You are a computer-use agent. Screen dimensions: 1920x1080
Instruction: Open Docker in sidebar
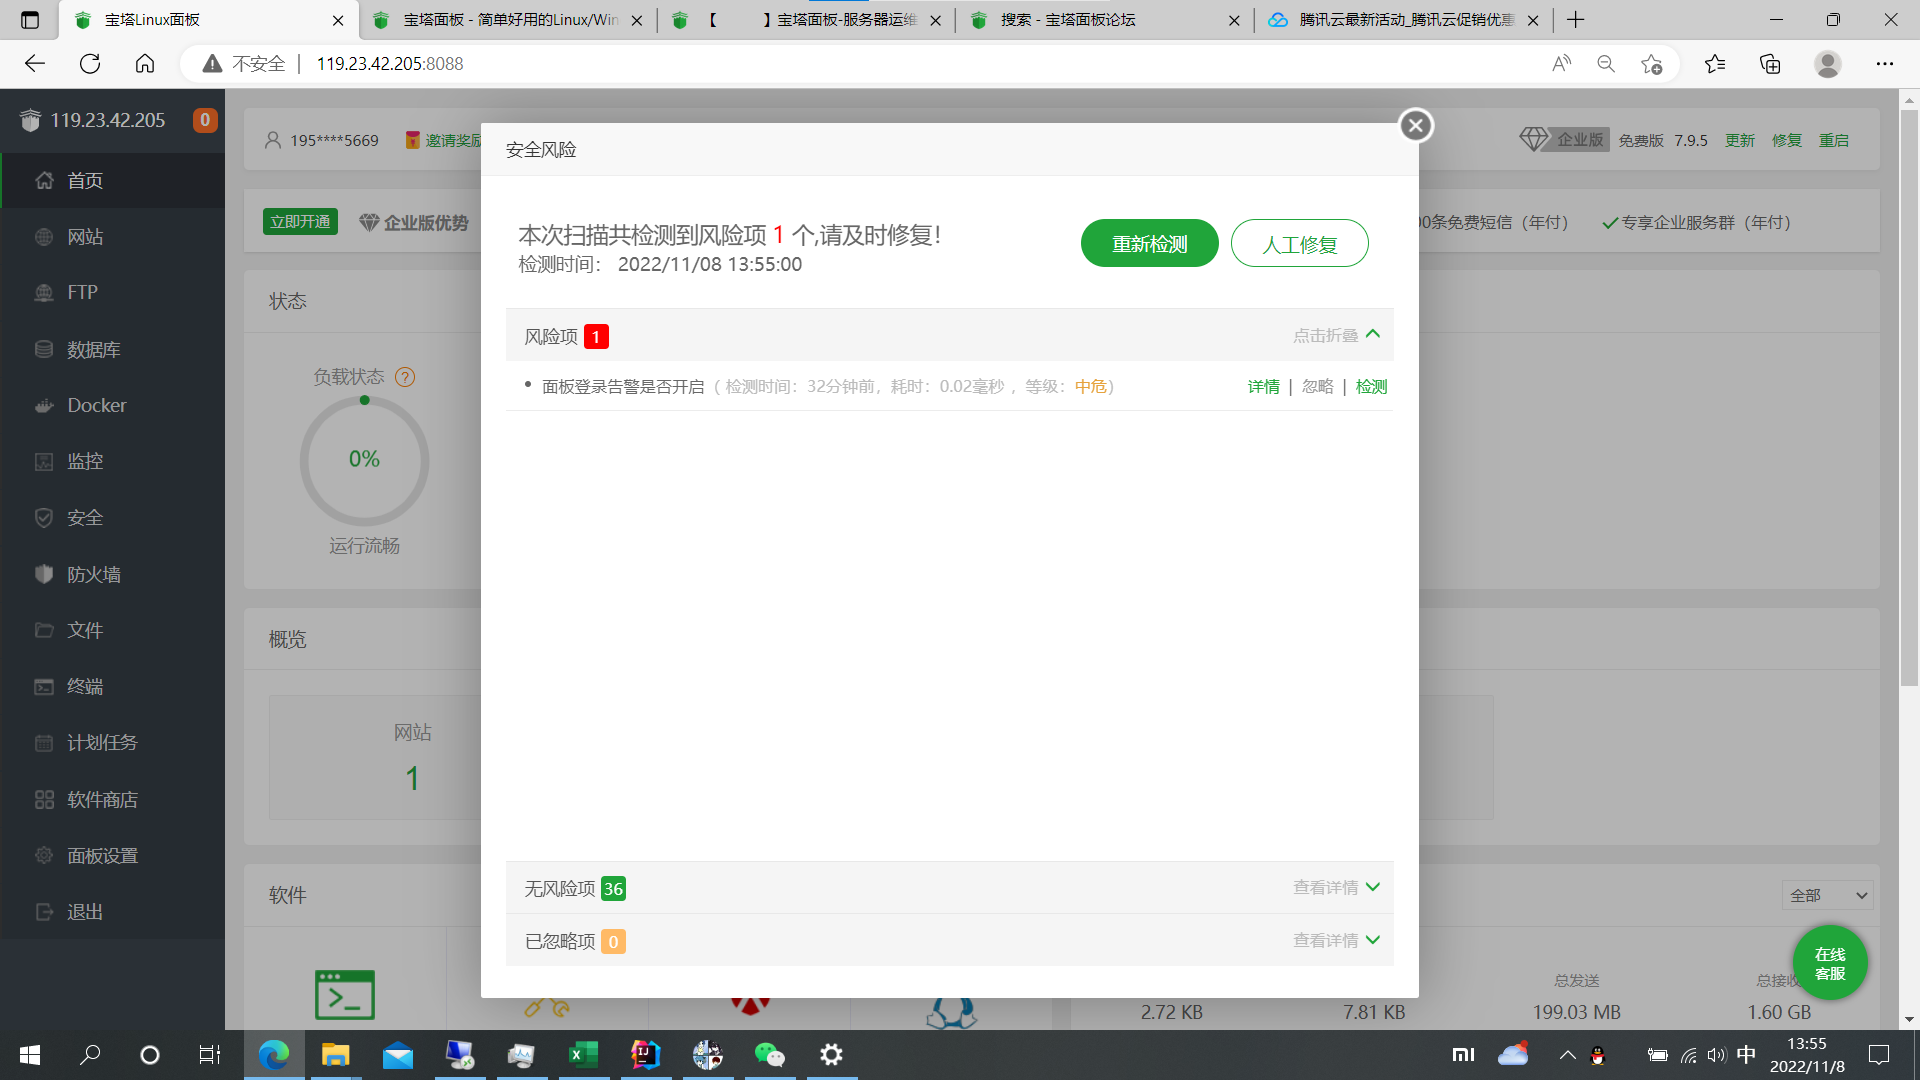click(x=112, y=406)
